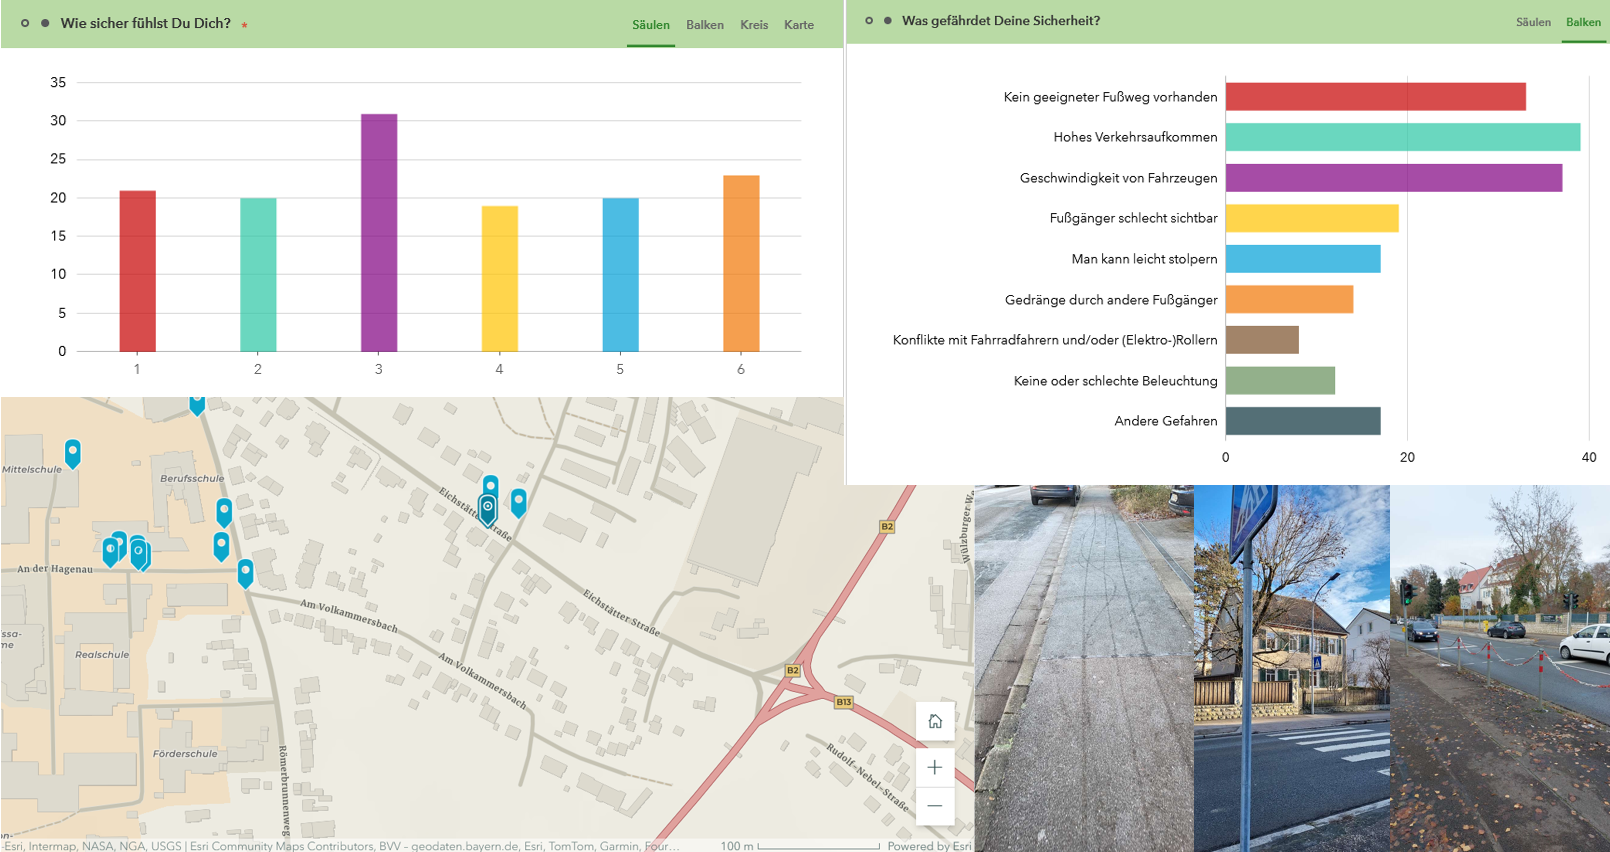
Task: Click the y-axis value 35 on column chart
Action: click(58, 82)
